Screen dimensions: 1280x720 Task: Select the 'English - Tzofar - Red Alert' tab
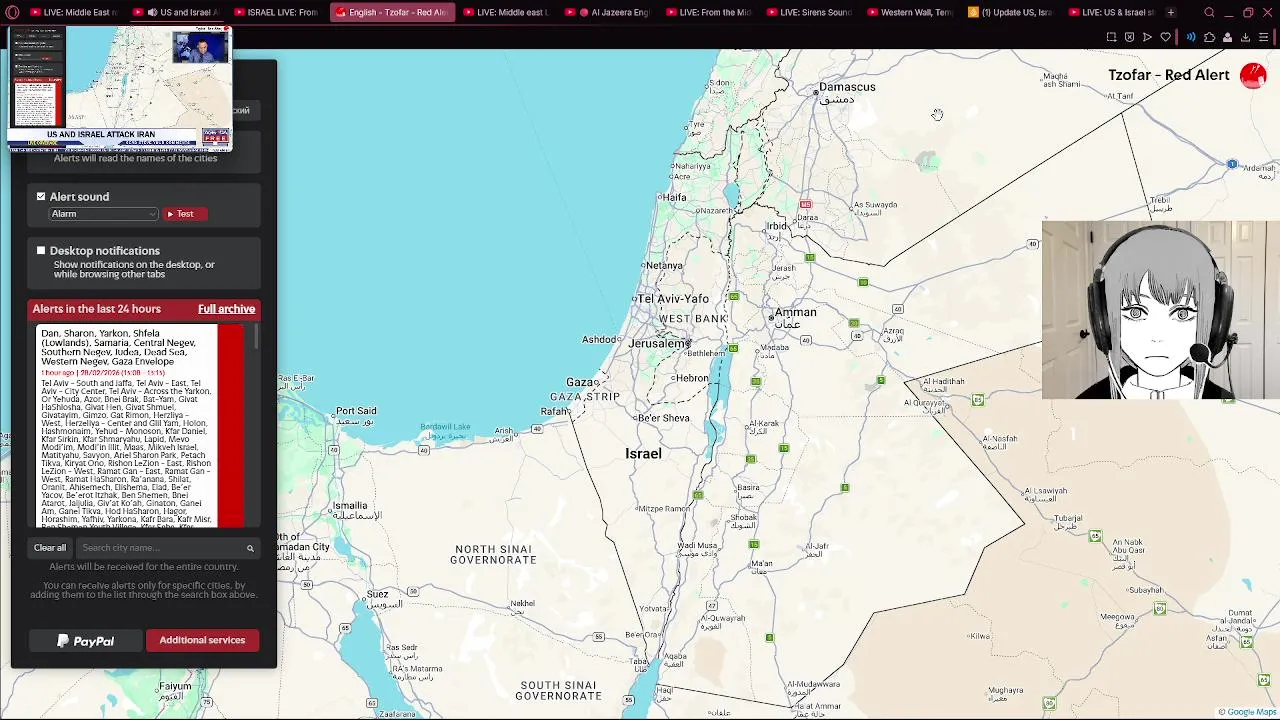(x=391, y=12)
